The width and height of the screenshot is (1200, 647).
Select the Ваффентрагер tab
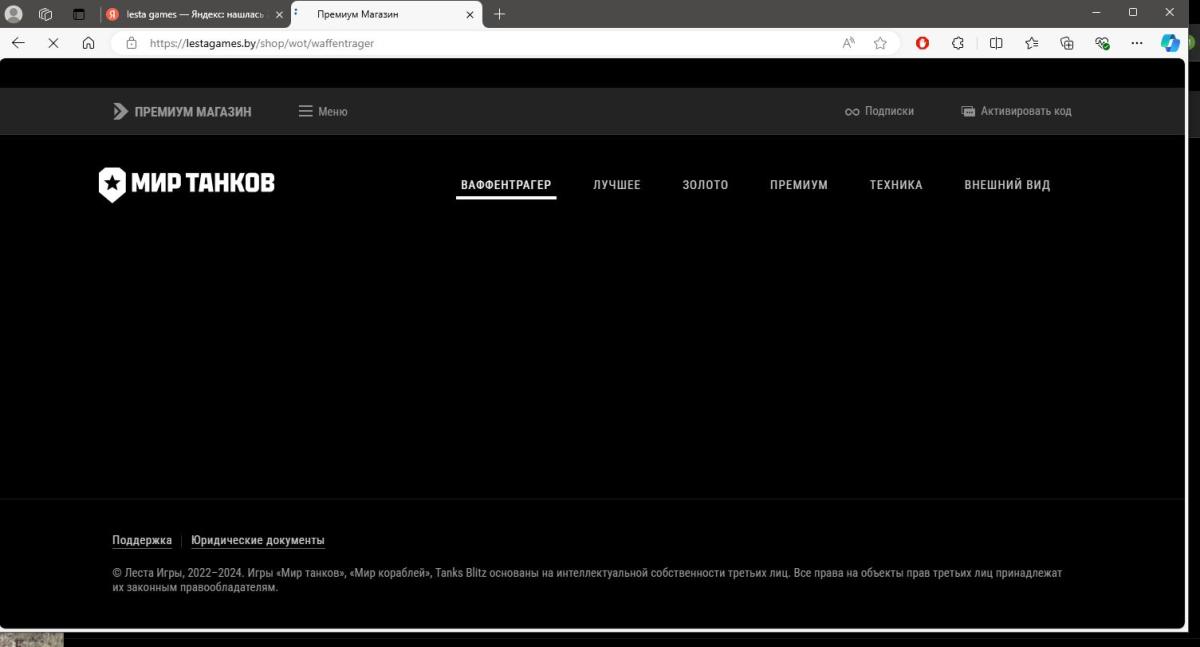[x=506, y=185]
